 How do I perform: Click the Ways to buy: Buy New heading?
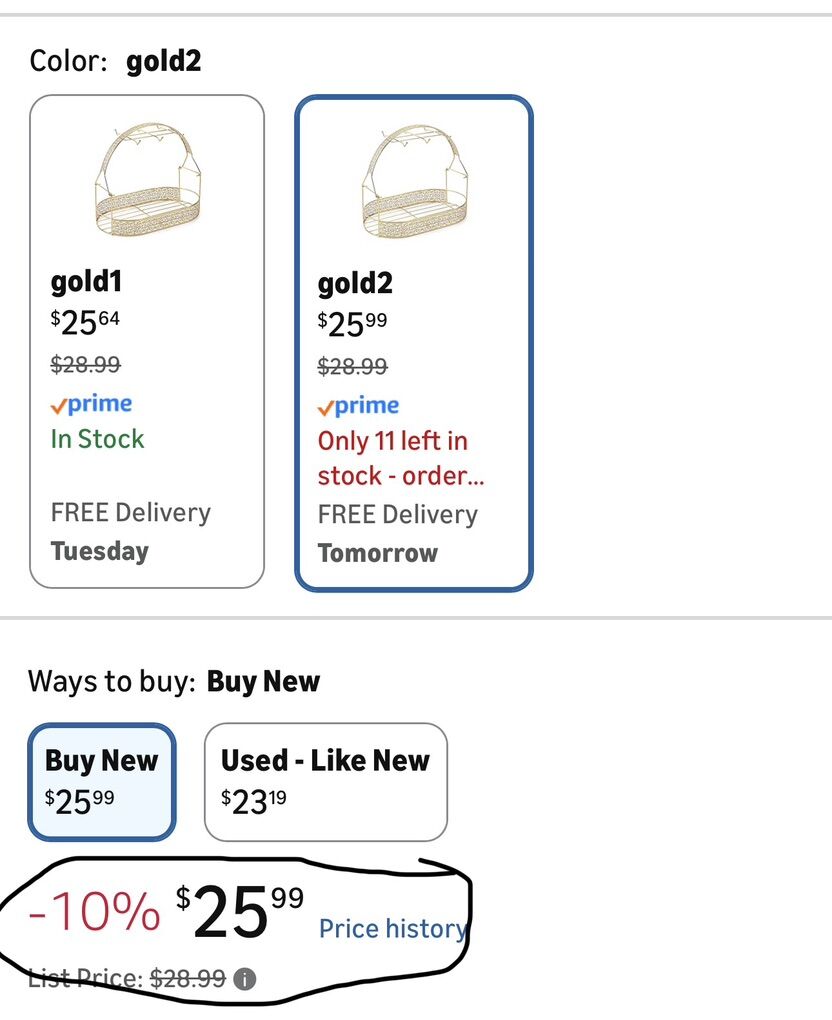click(173, 682)
